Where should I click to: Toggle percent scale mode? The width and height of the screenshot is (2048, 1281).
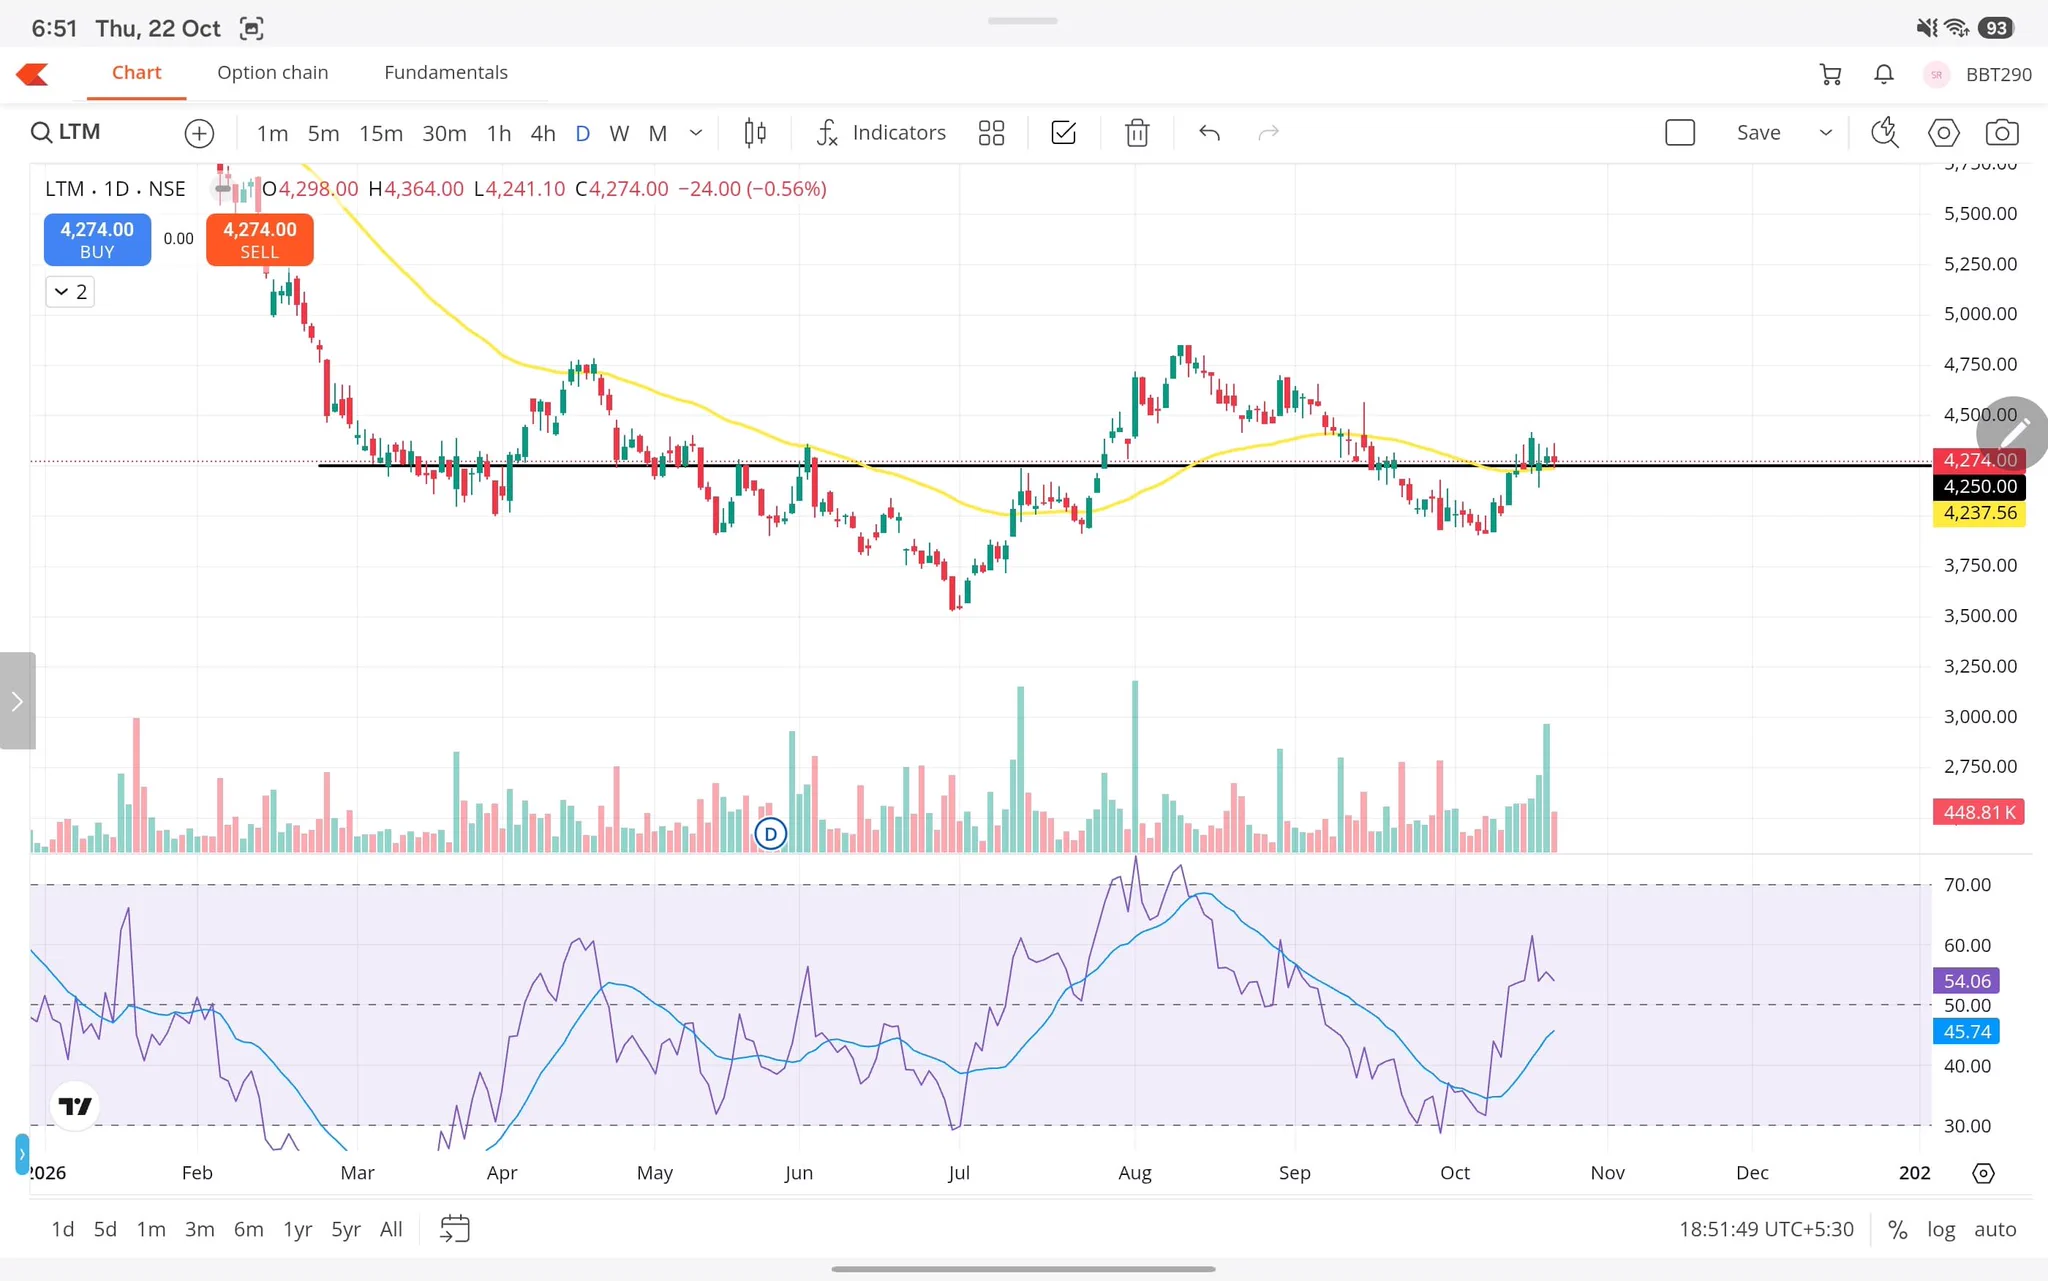point(1897,1230)
